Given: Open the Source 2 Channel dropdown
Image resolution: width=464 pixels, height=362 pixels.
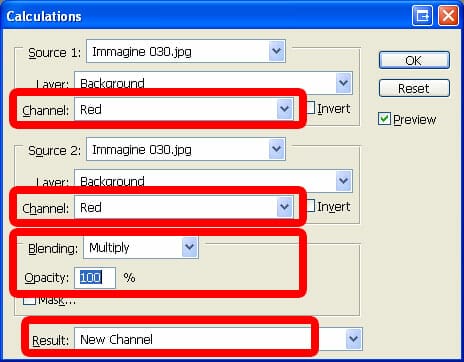Looking at the screenshot, I should (184, 207).
